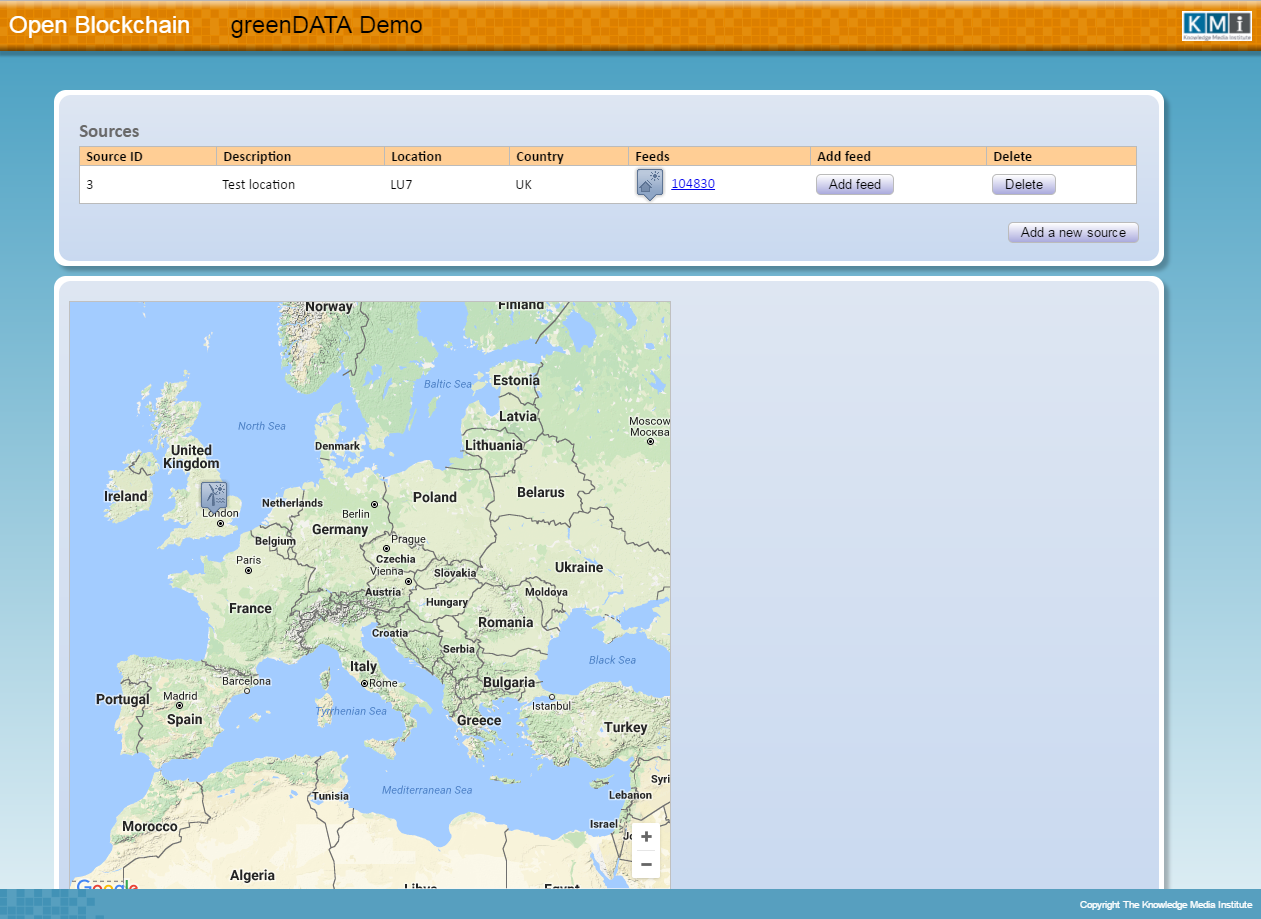Click the Source ID column header

click(114, 157)
